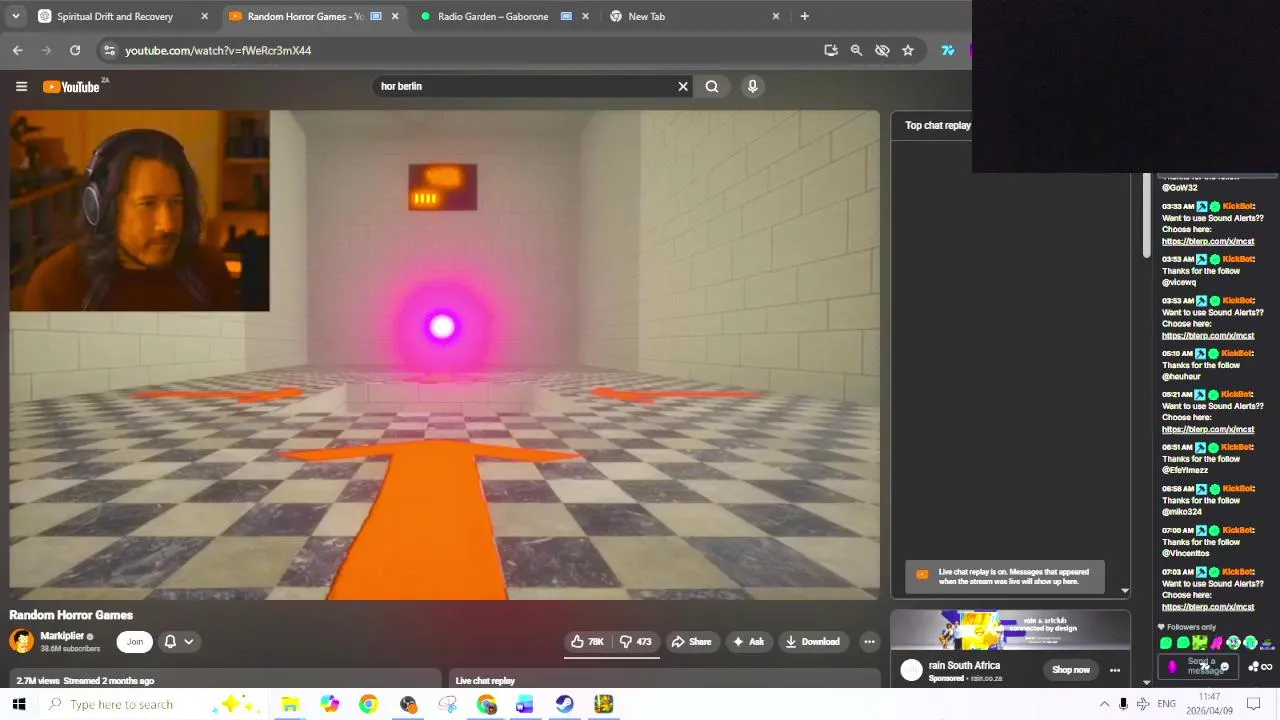Viewport: 1280px width, 720px height.
Task: Open a new browser tab with plus
Action: (804, 16)
